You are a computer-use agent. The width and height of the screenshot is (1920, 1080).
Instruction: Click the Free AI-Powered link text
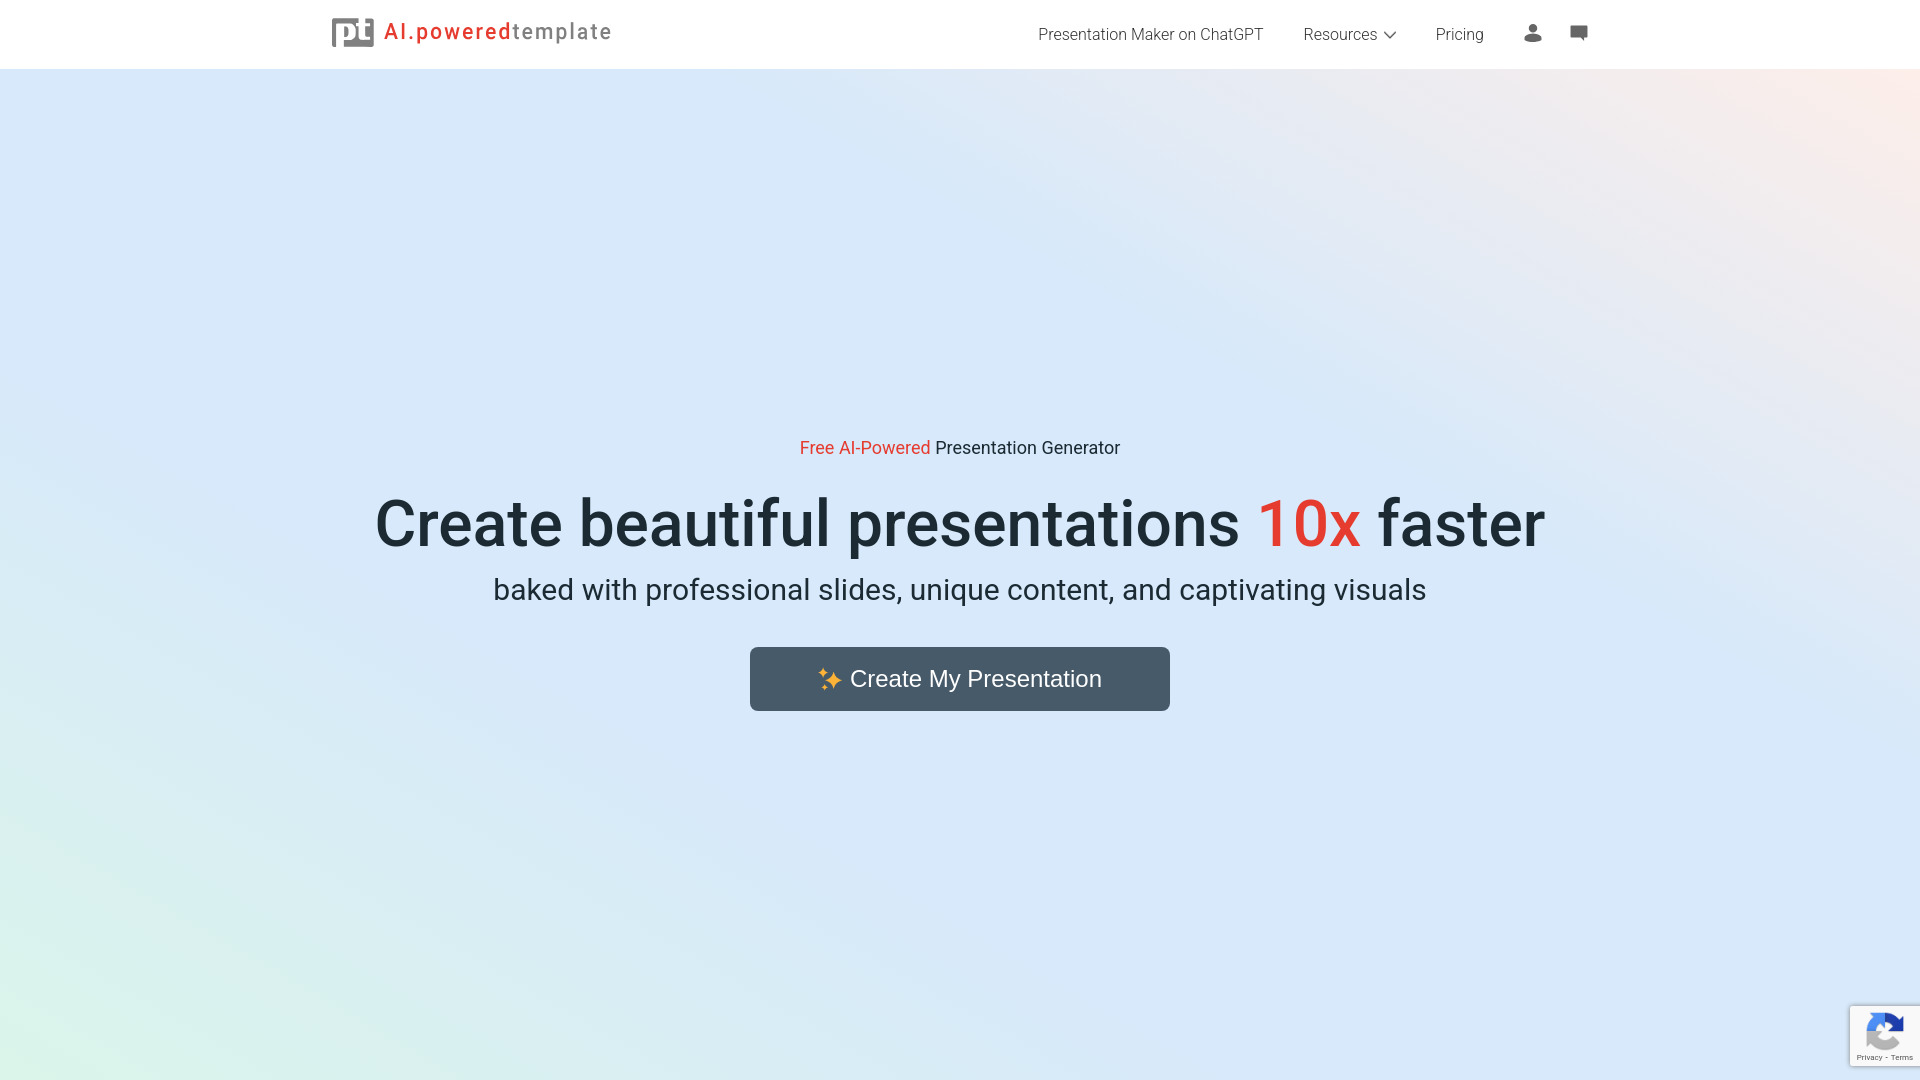pyautogui.click(x=865, y=447)
